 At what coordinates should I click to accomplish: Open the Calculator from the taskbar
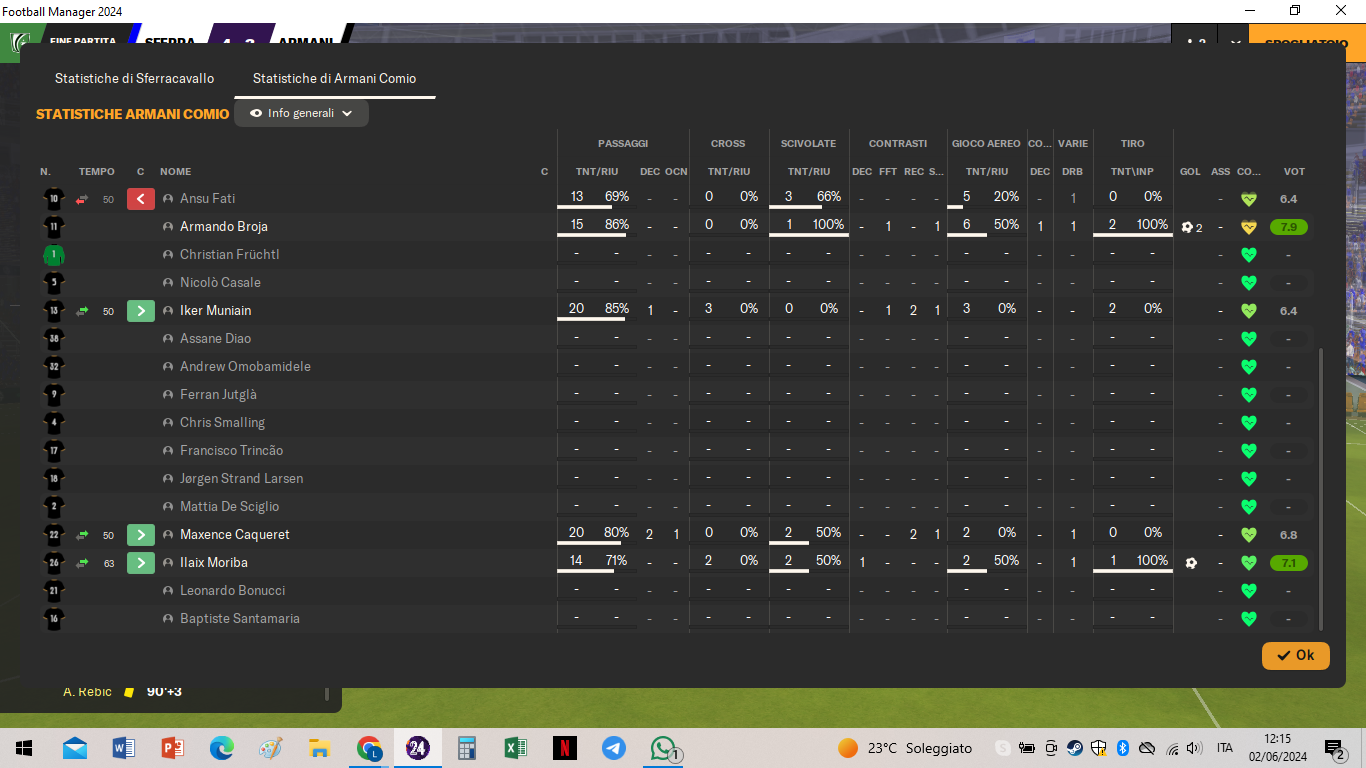tap(467, 748)
